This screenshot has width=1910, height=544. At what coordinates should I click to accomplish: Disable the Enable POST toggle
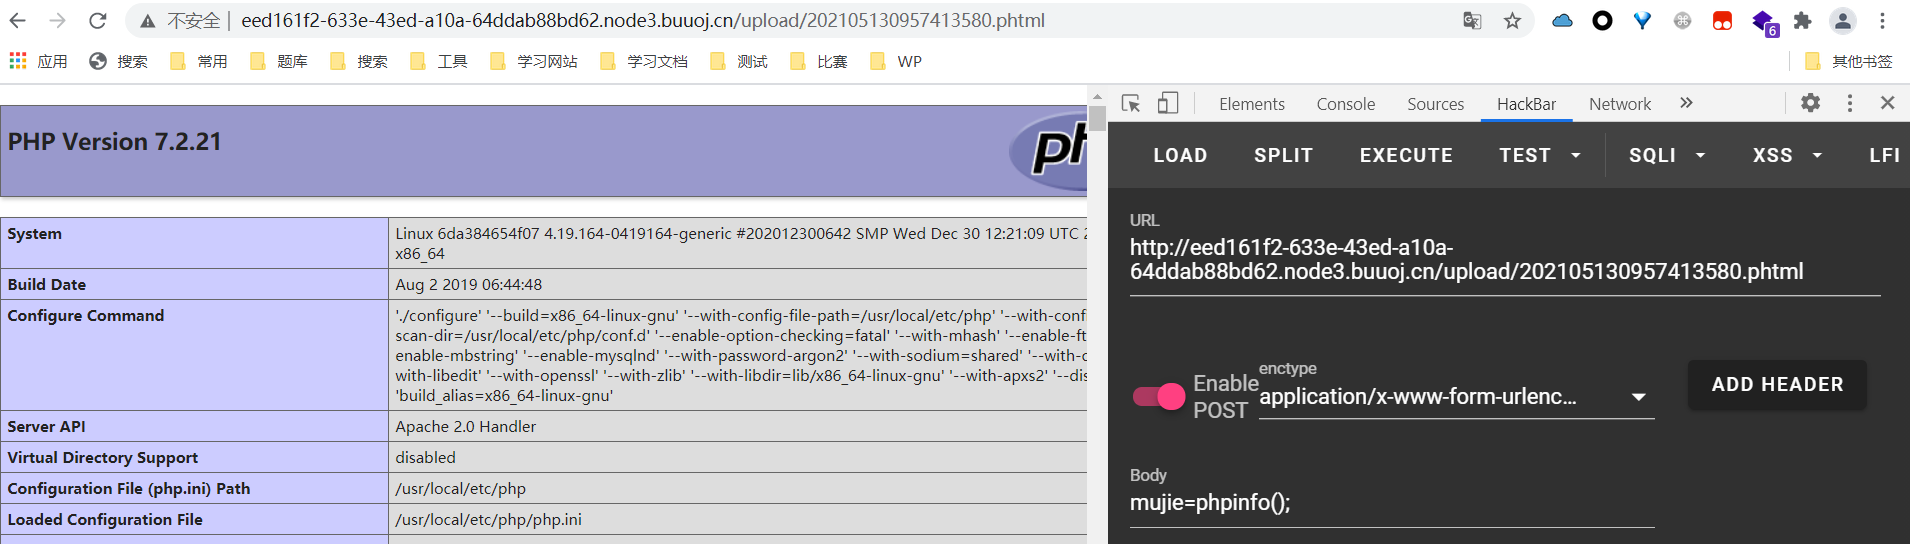pos(1159,397)
